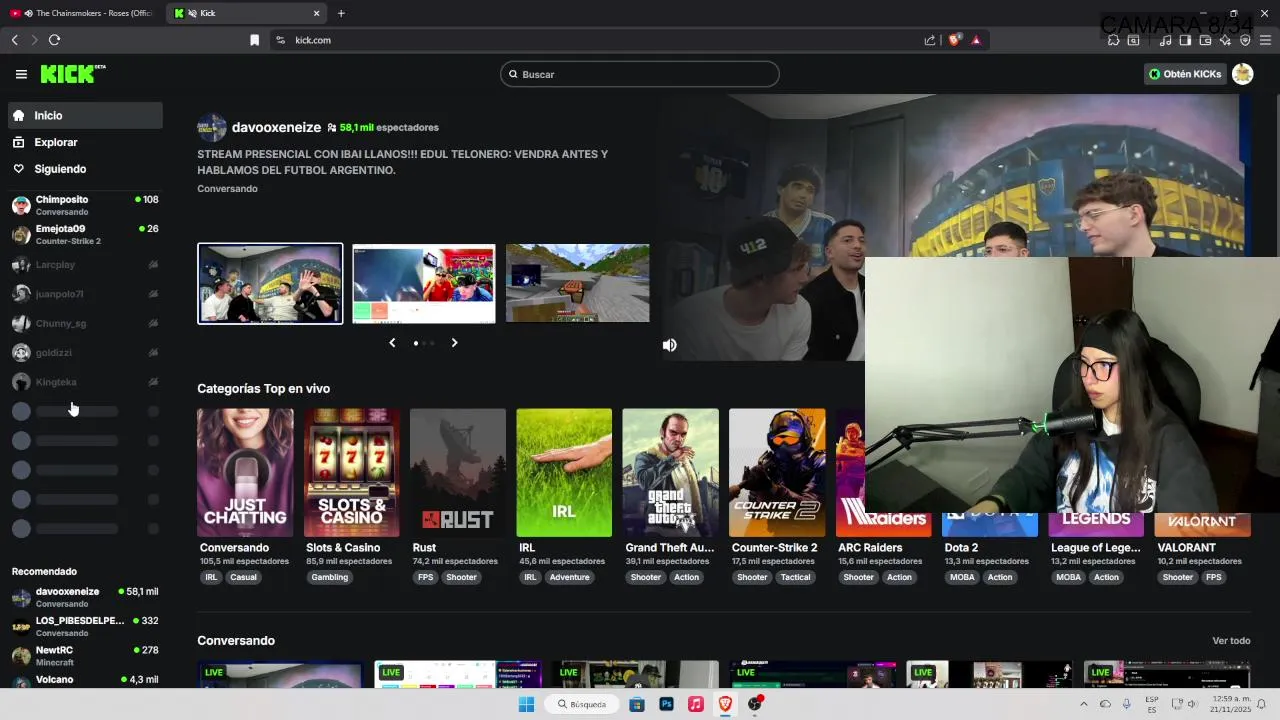
Task: Open new browser tab with plus button
Action: 341,13
